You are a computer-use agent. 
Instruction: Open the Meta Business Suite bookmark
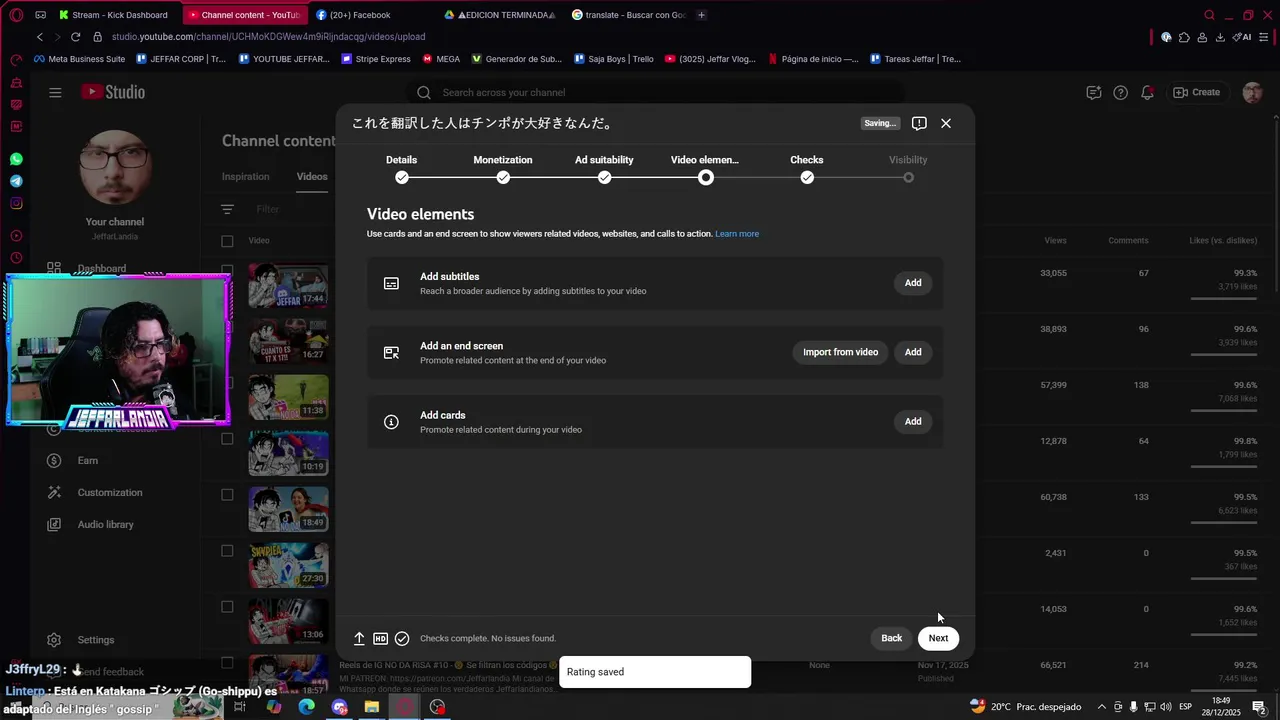pos(79,59)
